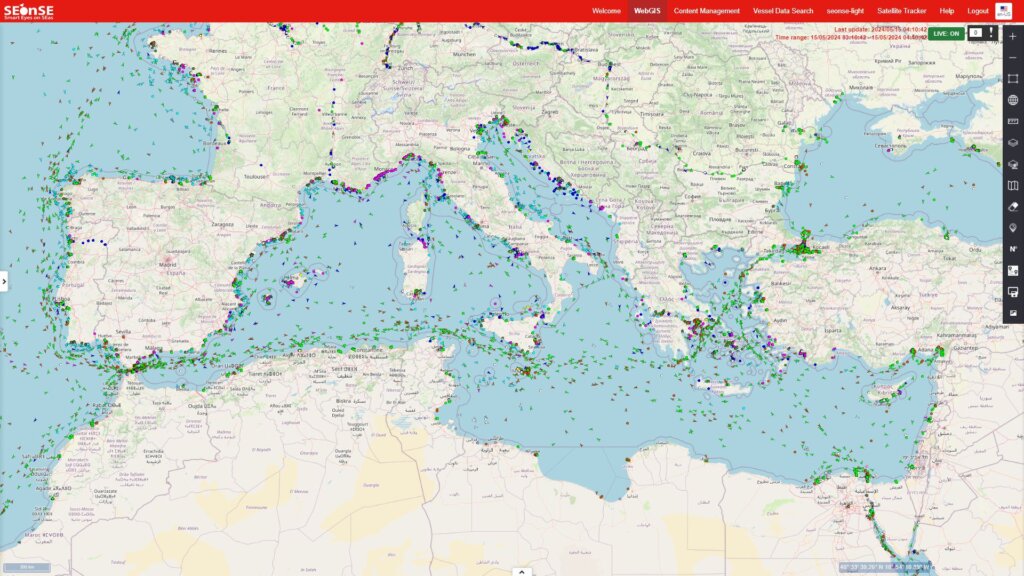Select the rectangle area selection tool
This screenshot has height=576, width=1024.
coord(1013,79)
